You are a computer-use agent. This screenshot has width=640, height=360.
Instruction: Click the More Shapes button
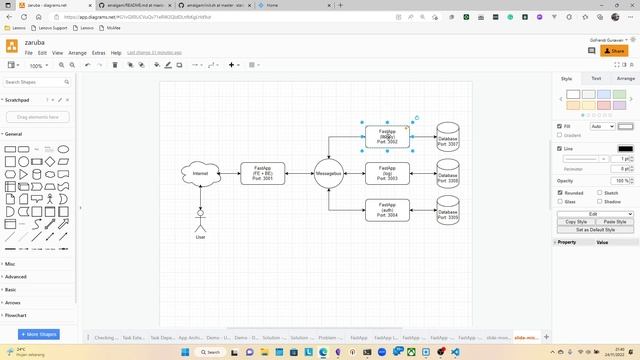pyautogui.click(x=39, y=334)
